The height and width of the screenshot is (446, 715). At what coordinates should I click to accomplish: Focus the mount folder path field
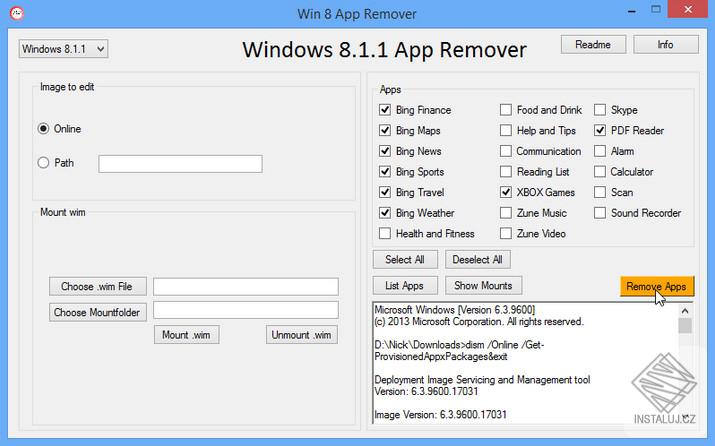(246, 310)
